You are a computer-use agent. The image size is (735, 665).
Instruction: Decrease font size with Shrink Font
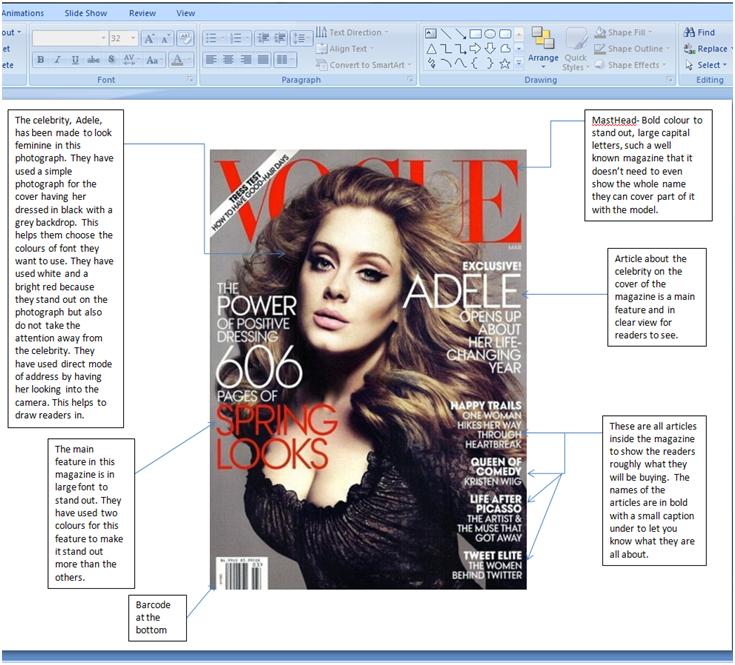165,38
